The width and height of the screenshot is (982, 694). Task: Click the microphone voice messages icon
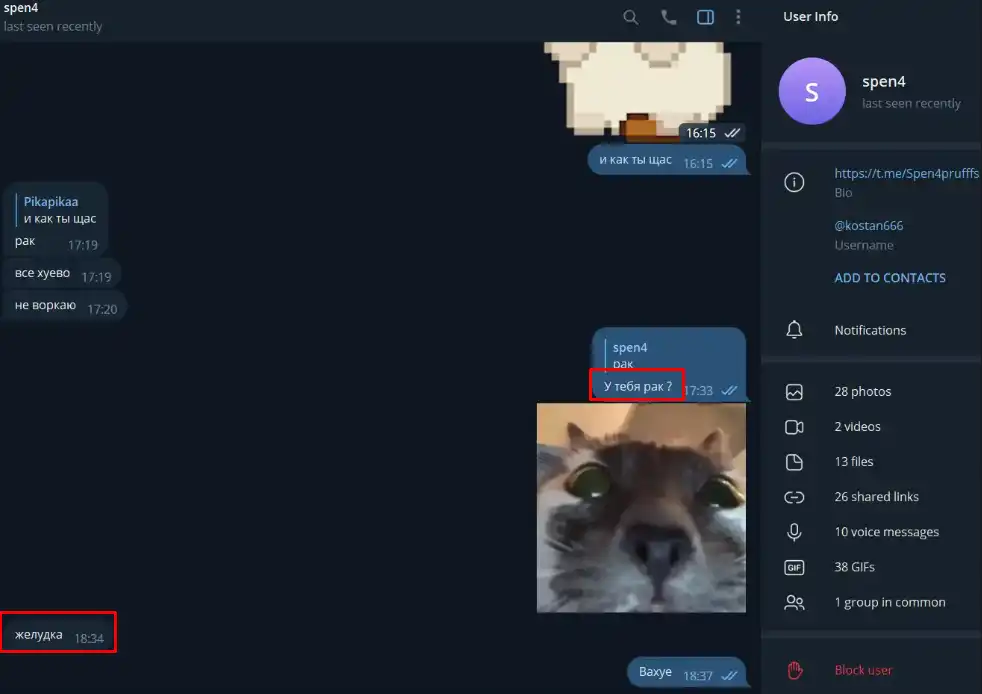[794, 532]
